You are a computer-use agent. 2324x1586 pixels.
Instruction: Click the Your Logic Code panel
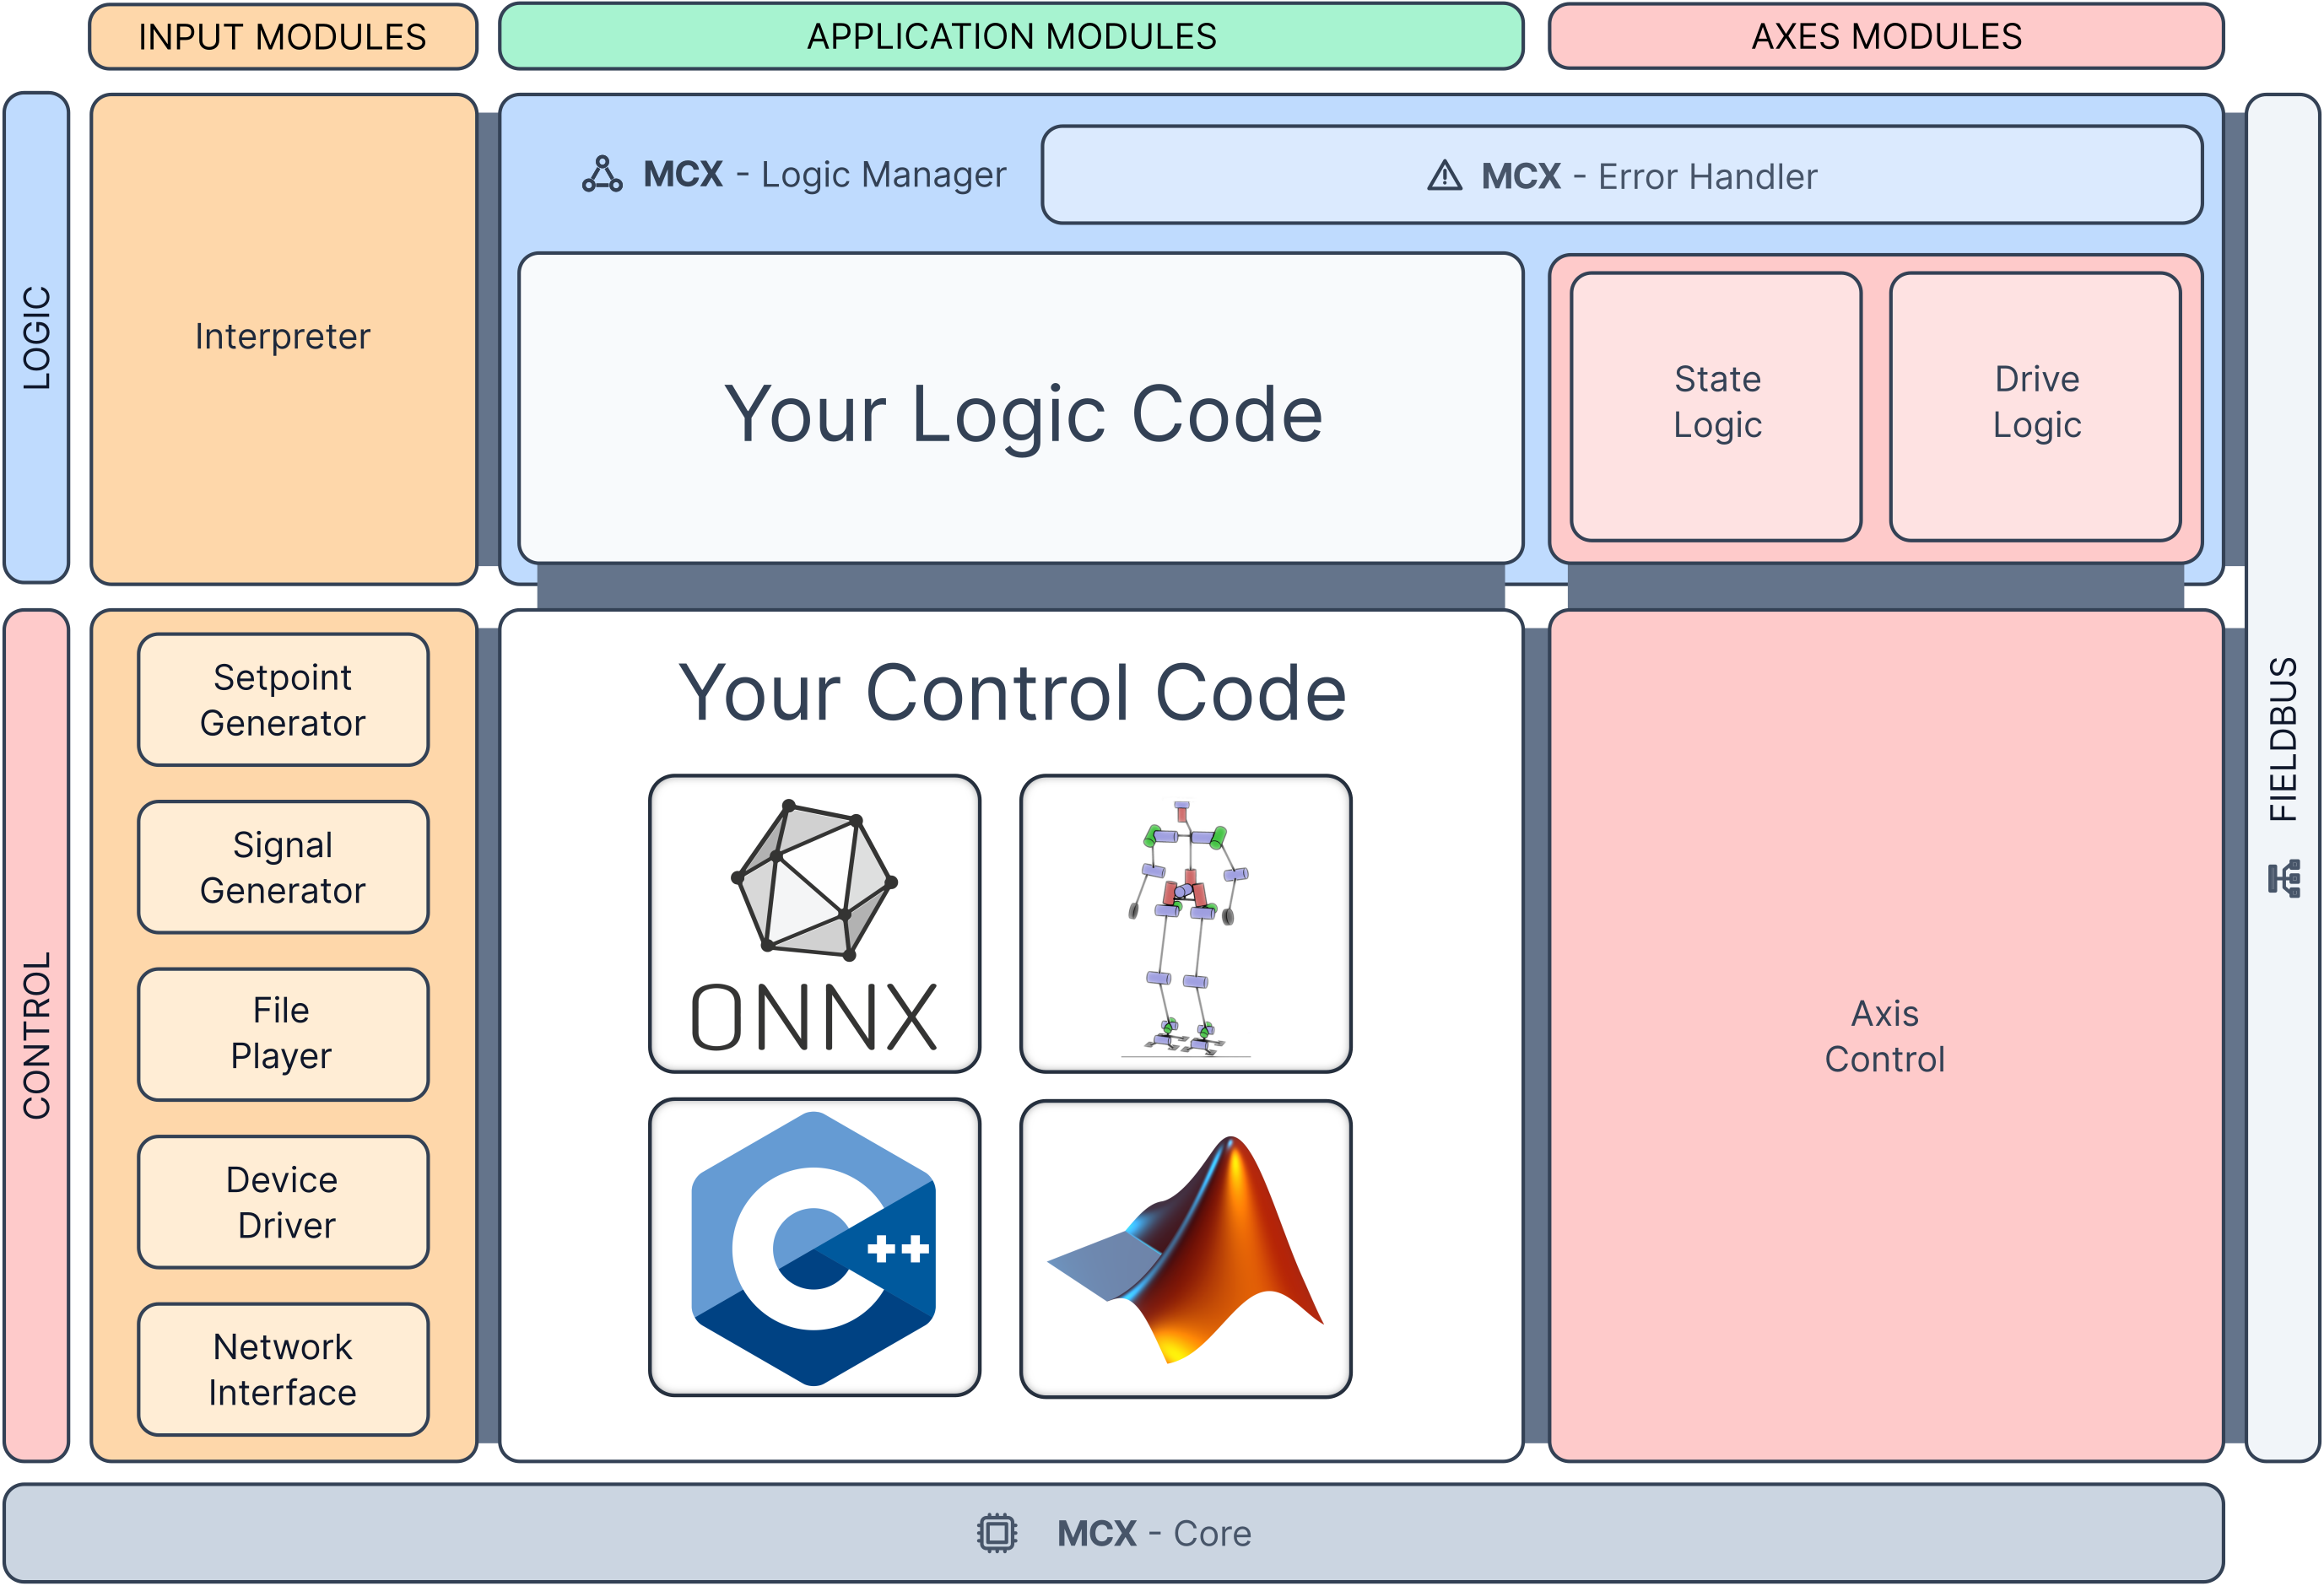1021,410
